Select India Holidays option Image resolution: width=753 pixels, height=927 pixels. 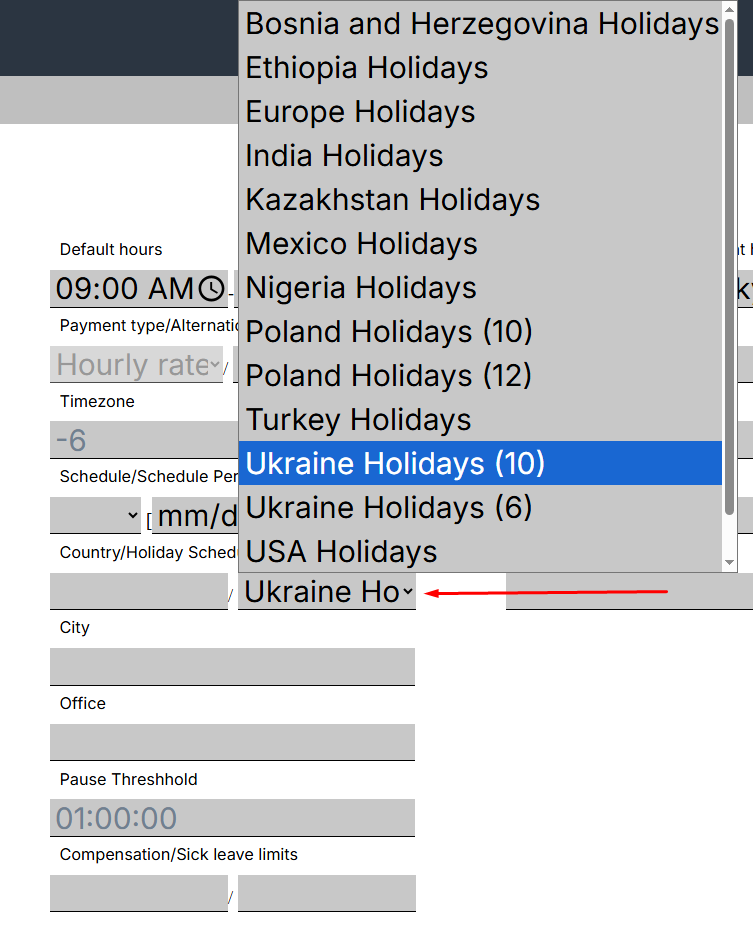click(x=344, y=156)
